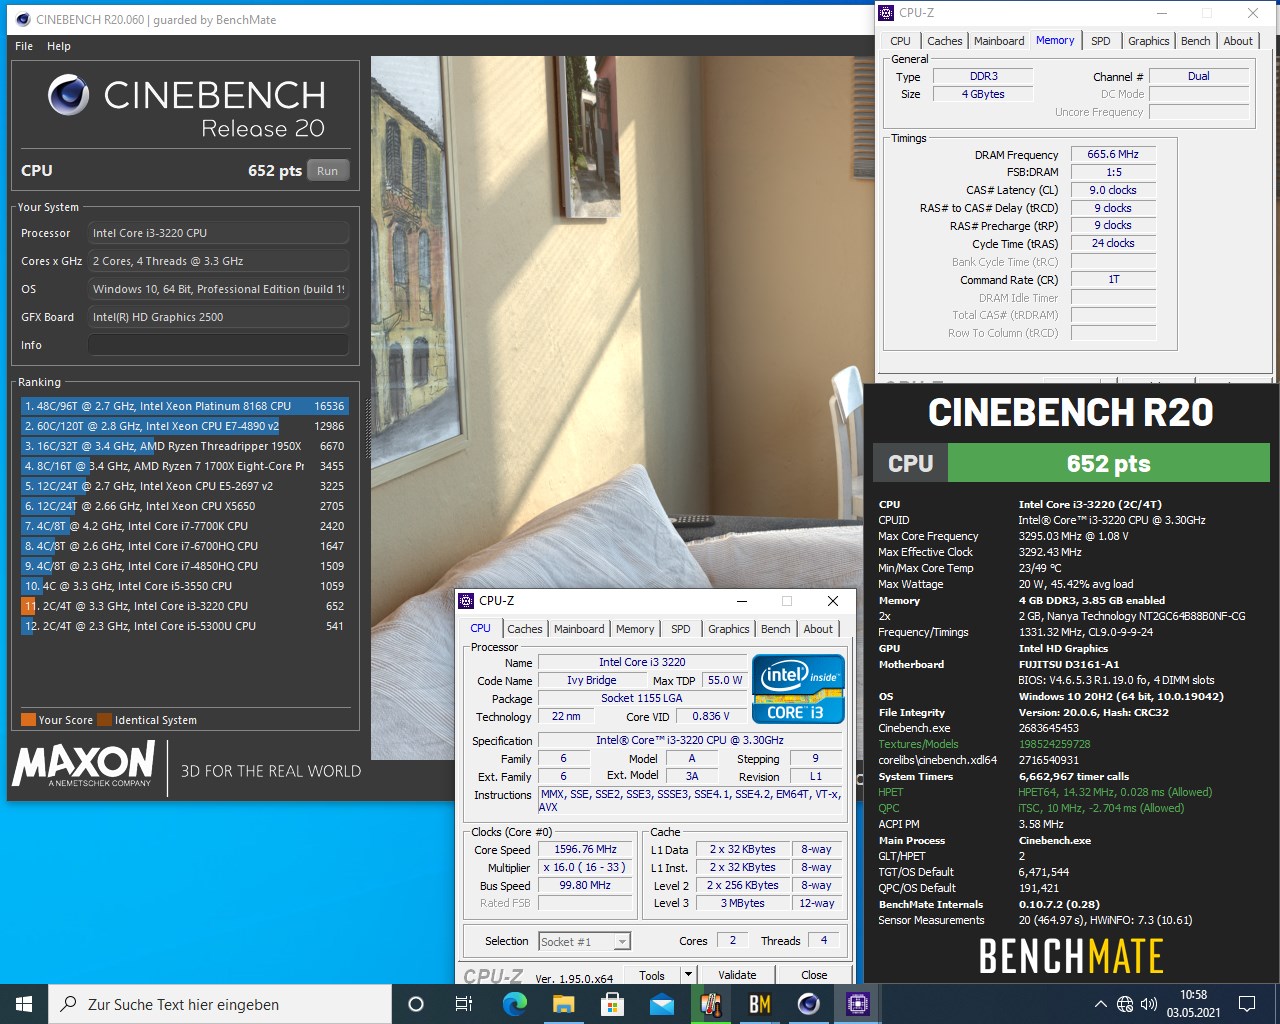Open Socket #1 selection dropdown

click(584, 941)
